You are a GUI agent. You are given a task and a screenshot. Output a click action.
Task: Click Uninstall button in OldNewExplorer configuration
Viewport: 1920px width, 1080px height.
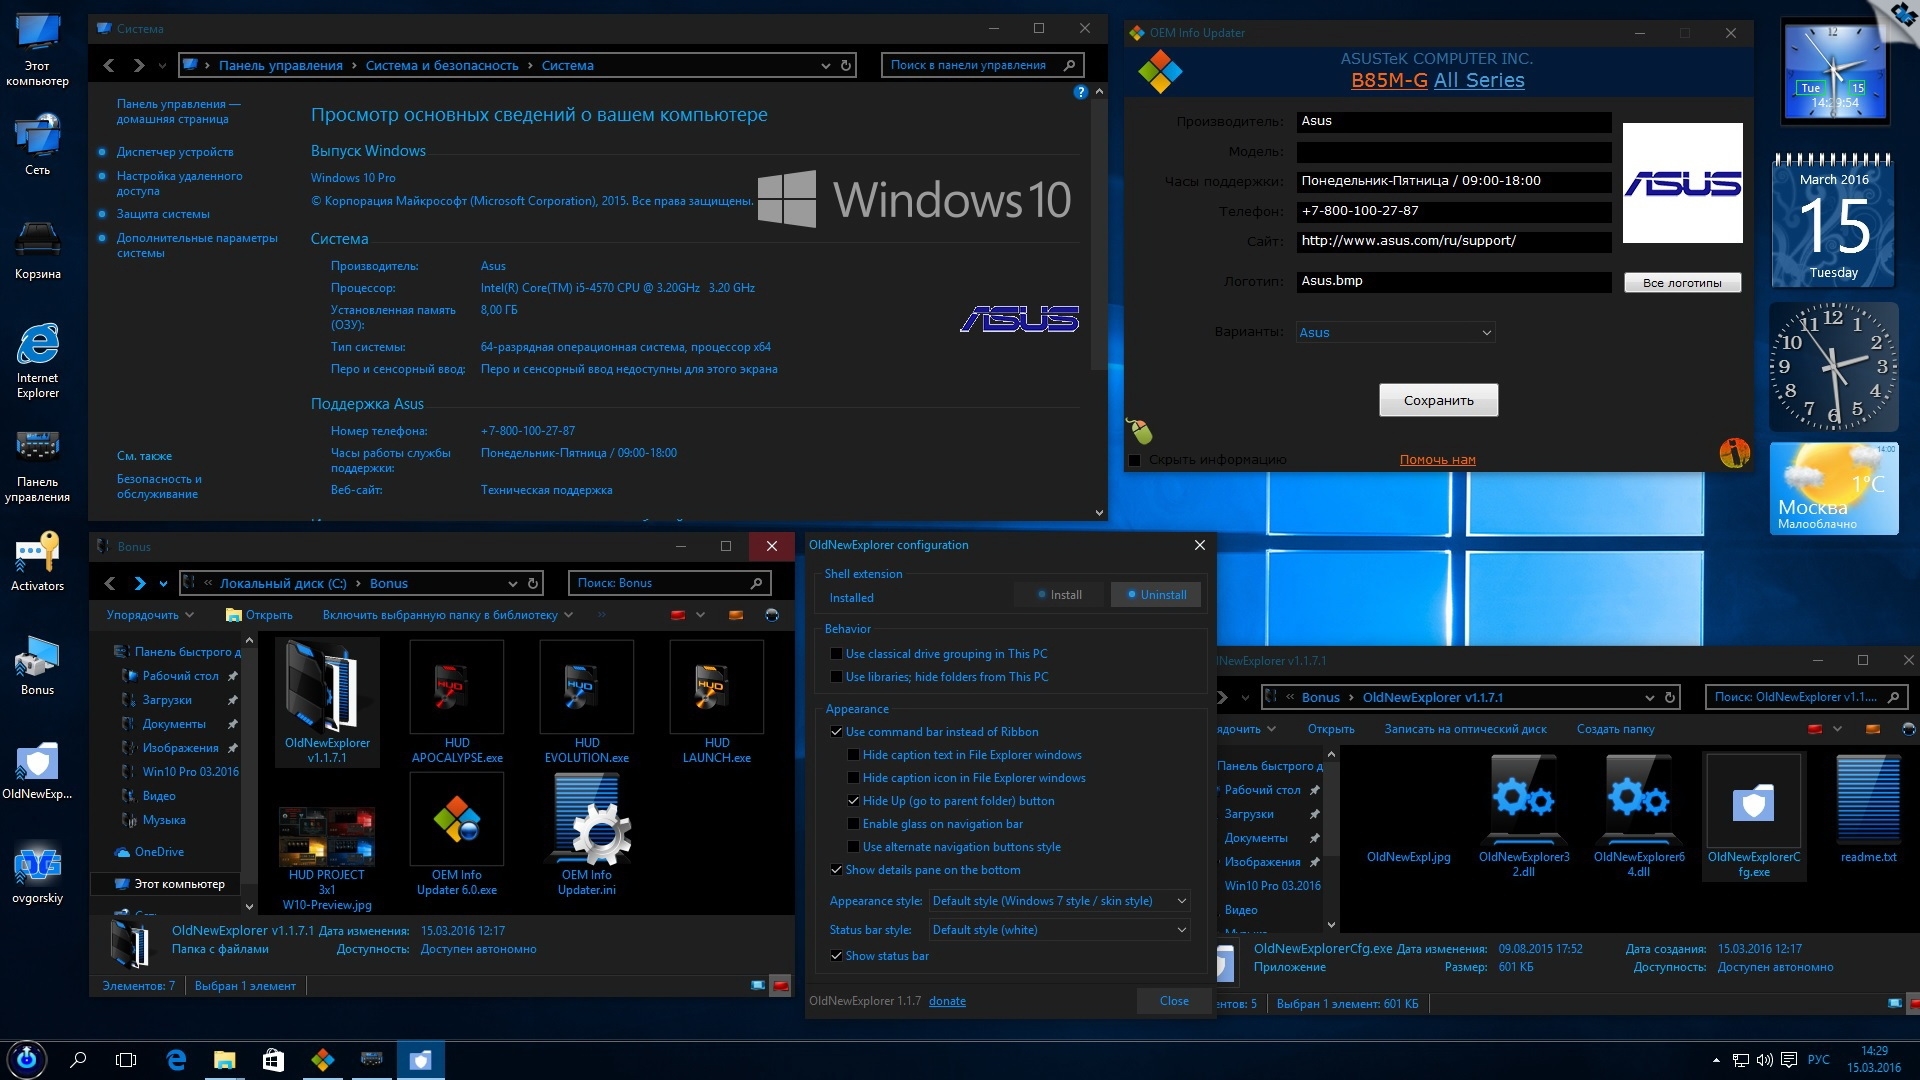1156,595
